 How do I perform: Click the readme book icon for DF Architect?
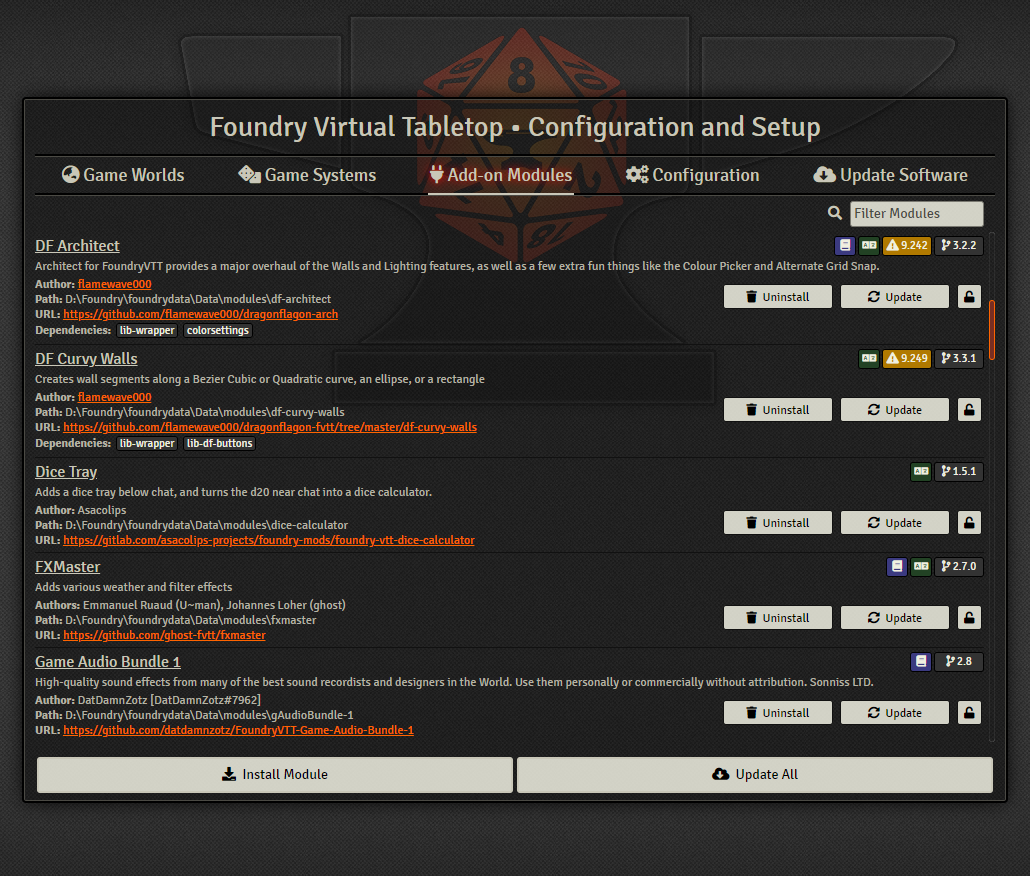pyautogui.click(x=845, y=245)
